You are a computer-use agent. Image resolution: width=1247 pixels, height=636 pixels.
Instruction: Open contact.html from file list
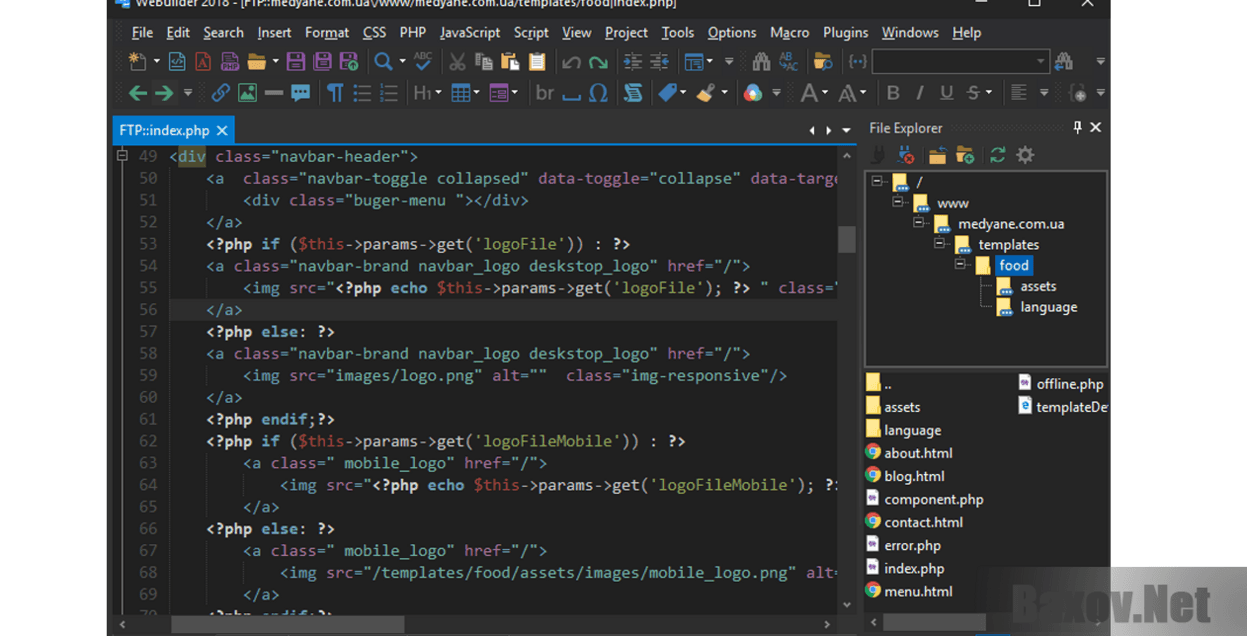pos(923,522)
